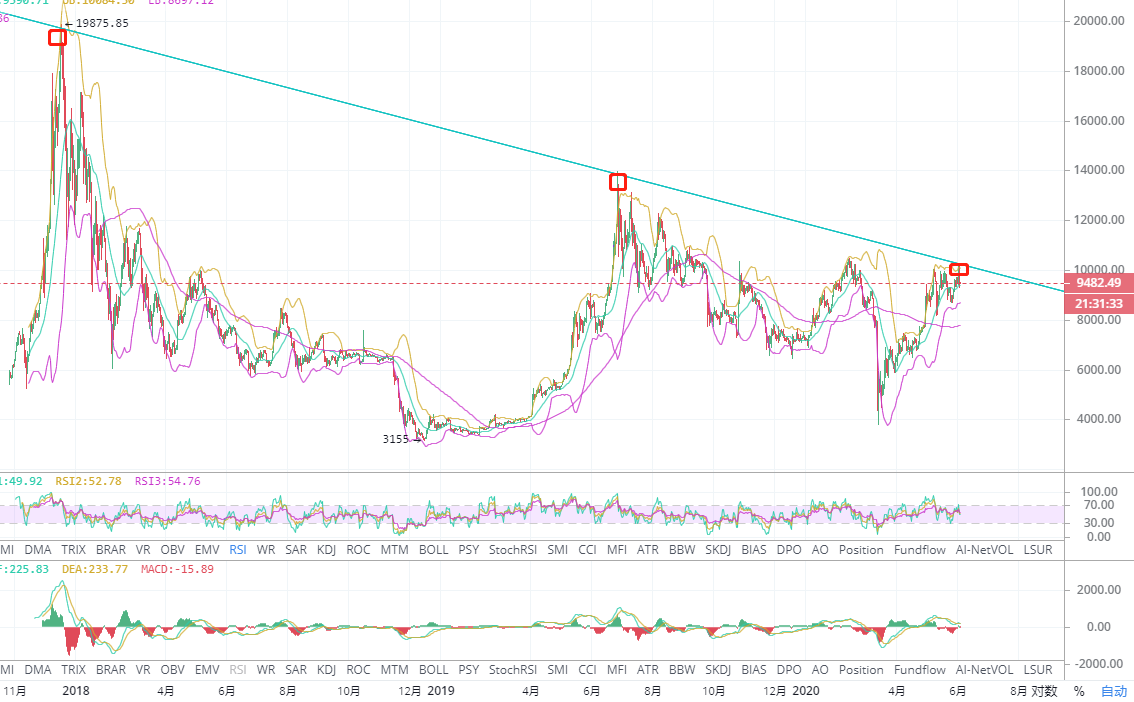This screenshot has height=702, width=1134.
Task: Select SAR indicator under the RSI pane
Action: pos(296,549)
